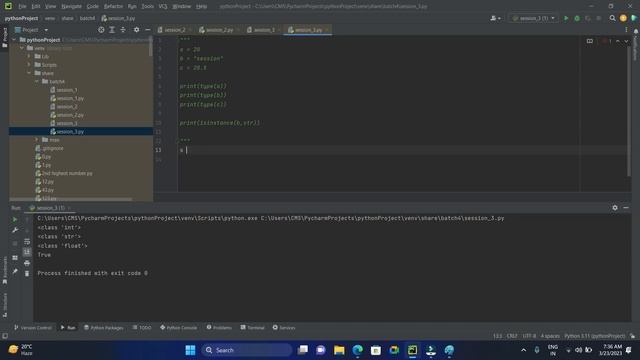Open the Problems tool window
This screenshot has height=360, width=640.
pyautogui.click(x=219, y=327)
